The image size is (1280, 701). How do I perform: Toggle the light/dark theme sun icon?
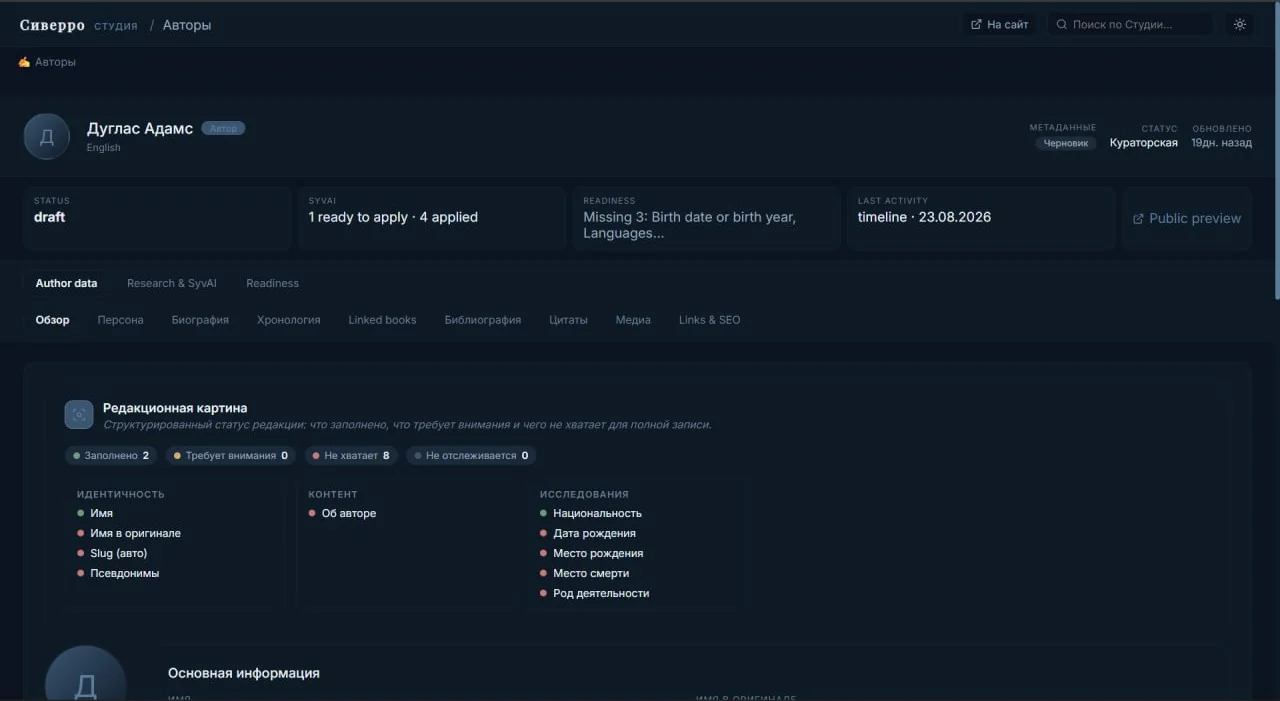click(x=1240, y=24)
